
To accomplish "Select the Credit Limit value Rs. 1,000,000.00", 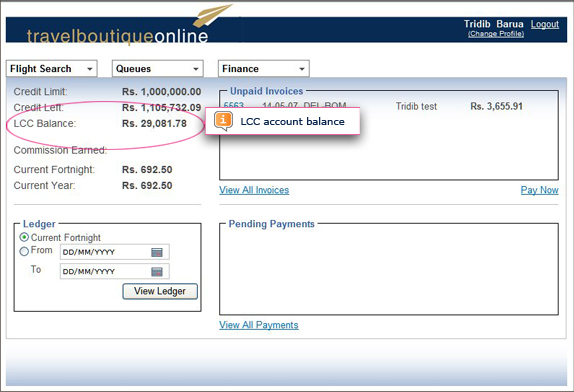I will pyautogui.click(x=161, y=92).
